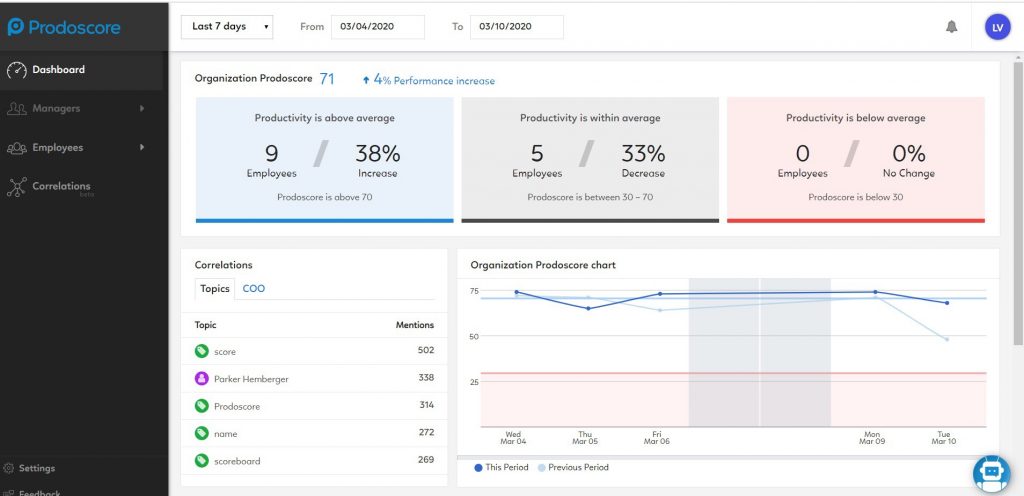Click the 269 mentions value
The width and height of the screenshot is (1024, 496).
[426, 460]
